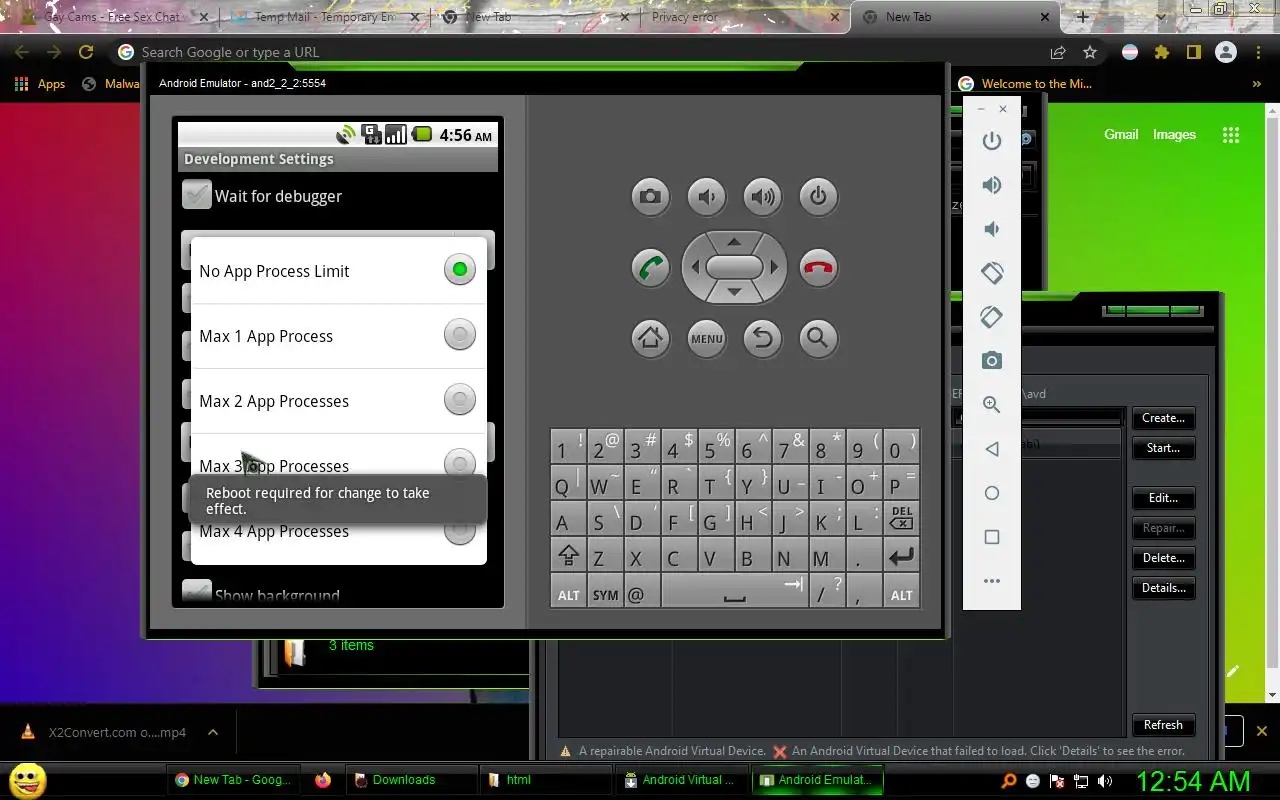1280x800 pixels.
Task: Click the red end call button
Action: [x=818, y=268]
